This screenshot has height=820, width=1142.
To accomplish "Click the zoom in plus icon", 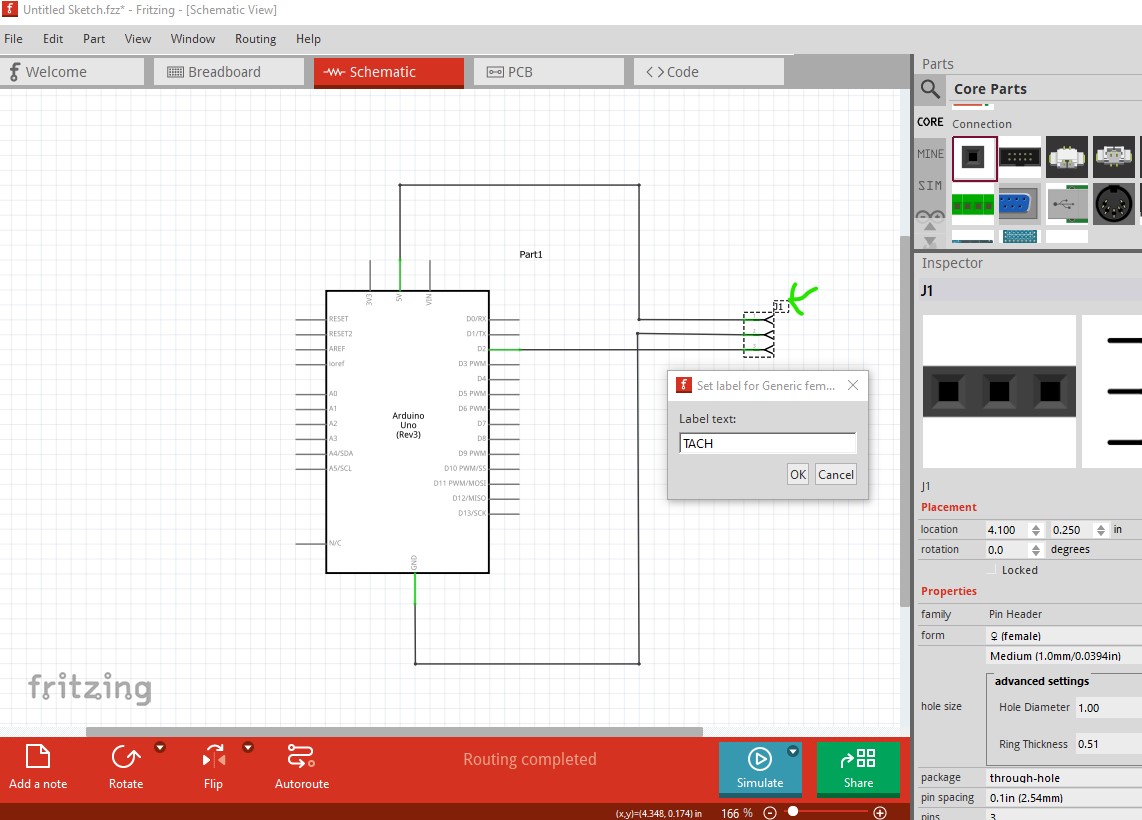I will [x=880, y=813].
